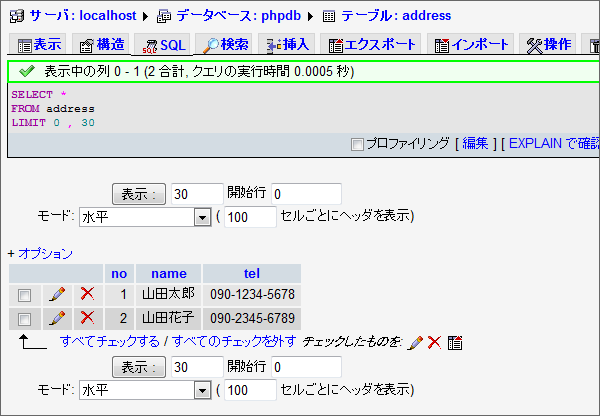
Task: Open the SQL tab
Action: point(163,45)
